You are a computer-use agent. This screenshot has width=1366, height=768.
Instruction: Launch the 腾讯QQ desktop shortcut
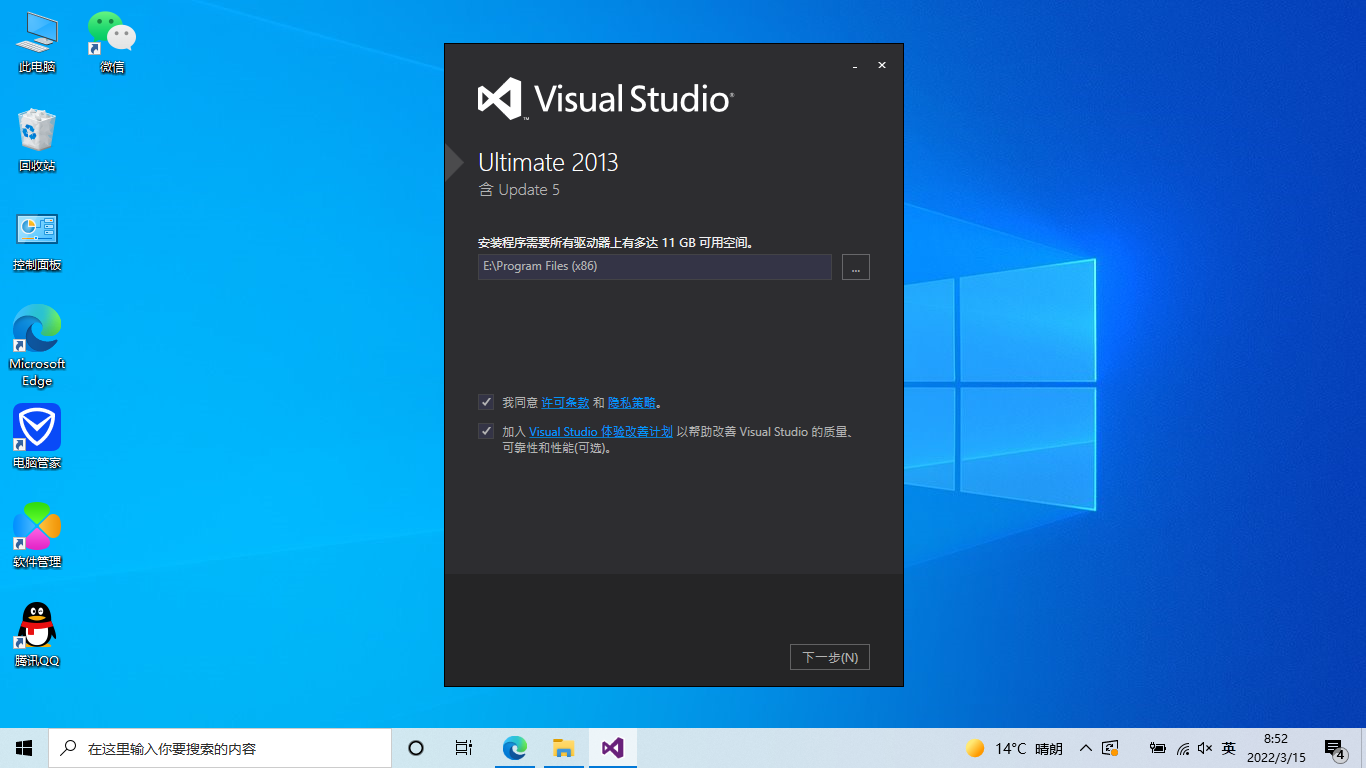point(37,635)
